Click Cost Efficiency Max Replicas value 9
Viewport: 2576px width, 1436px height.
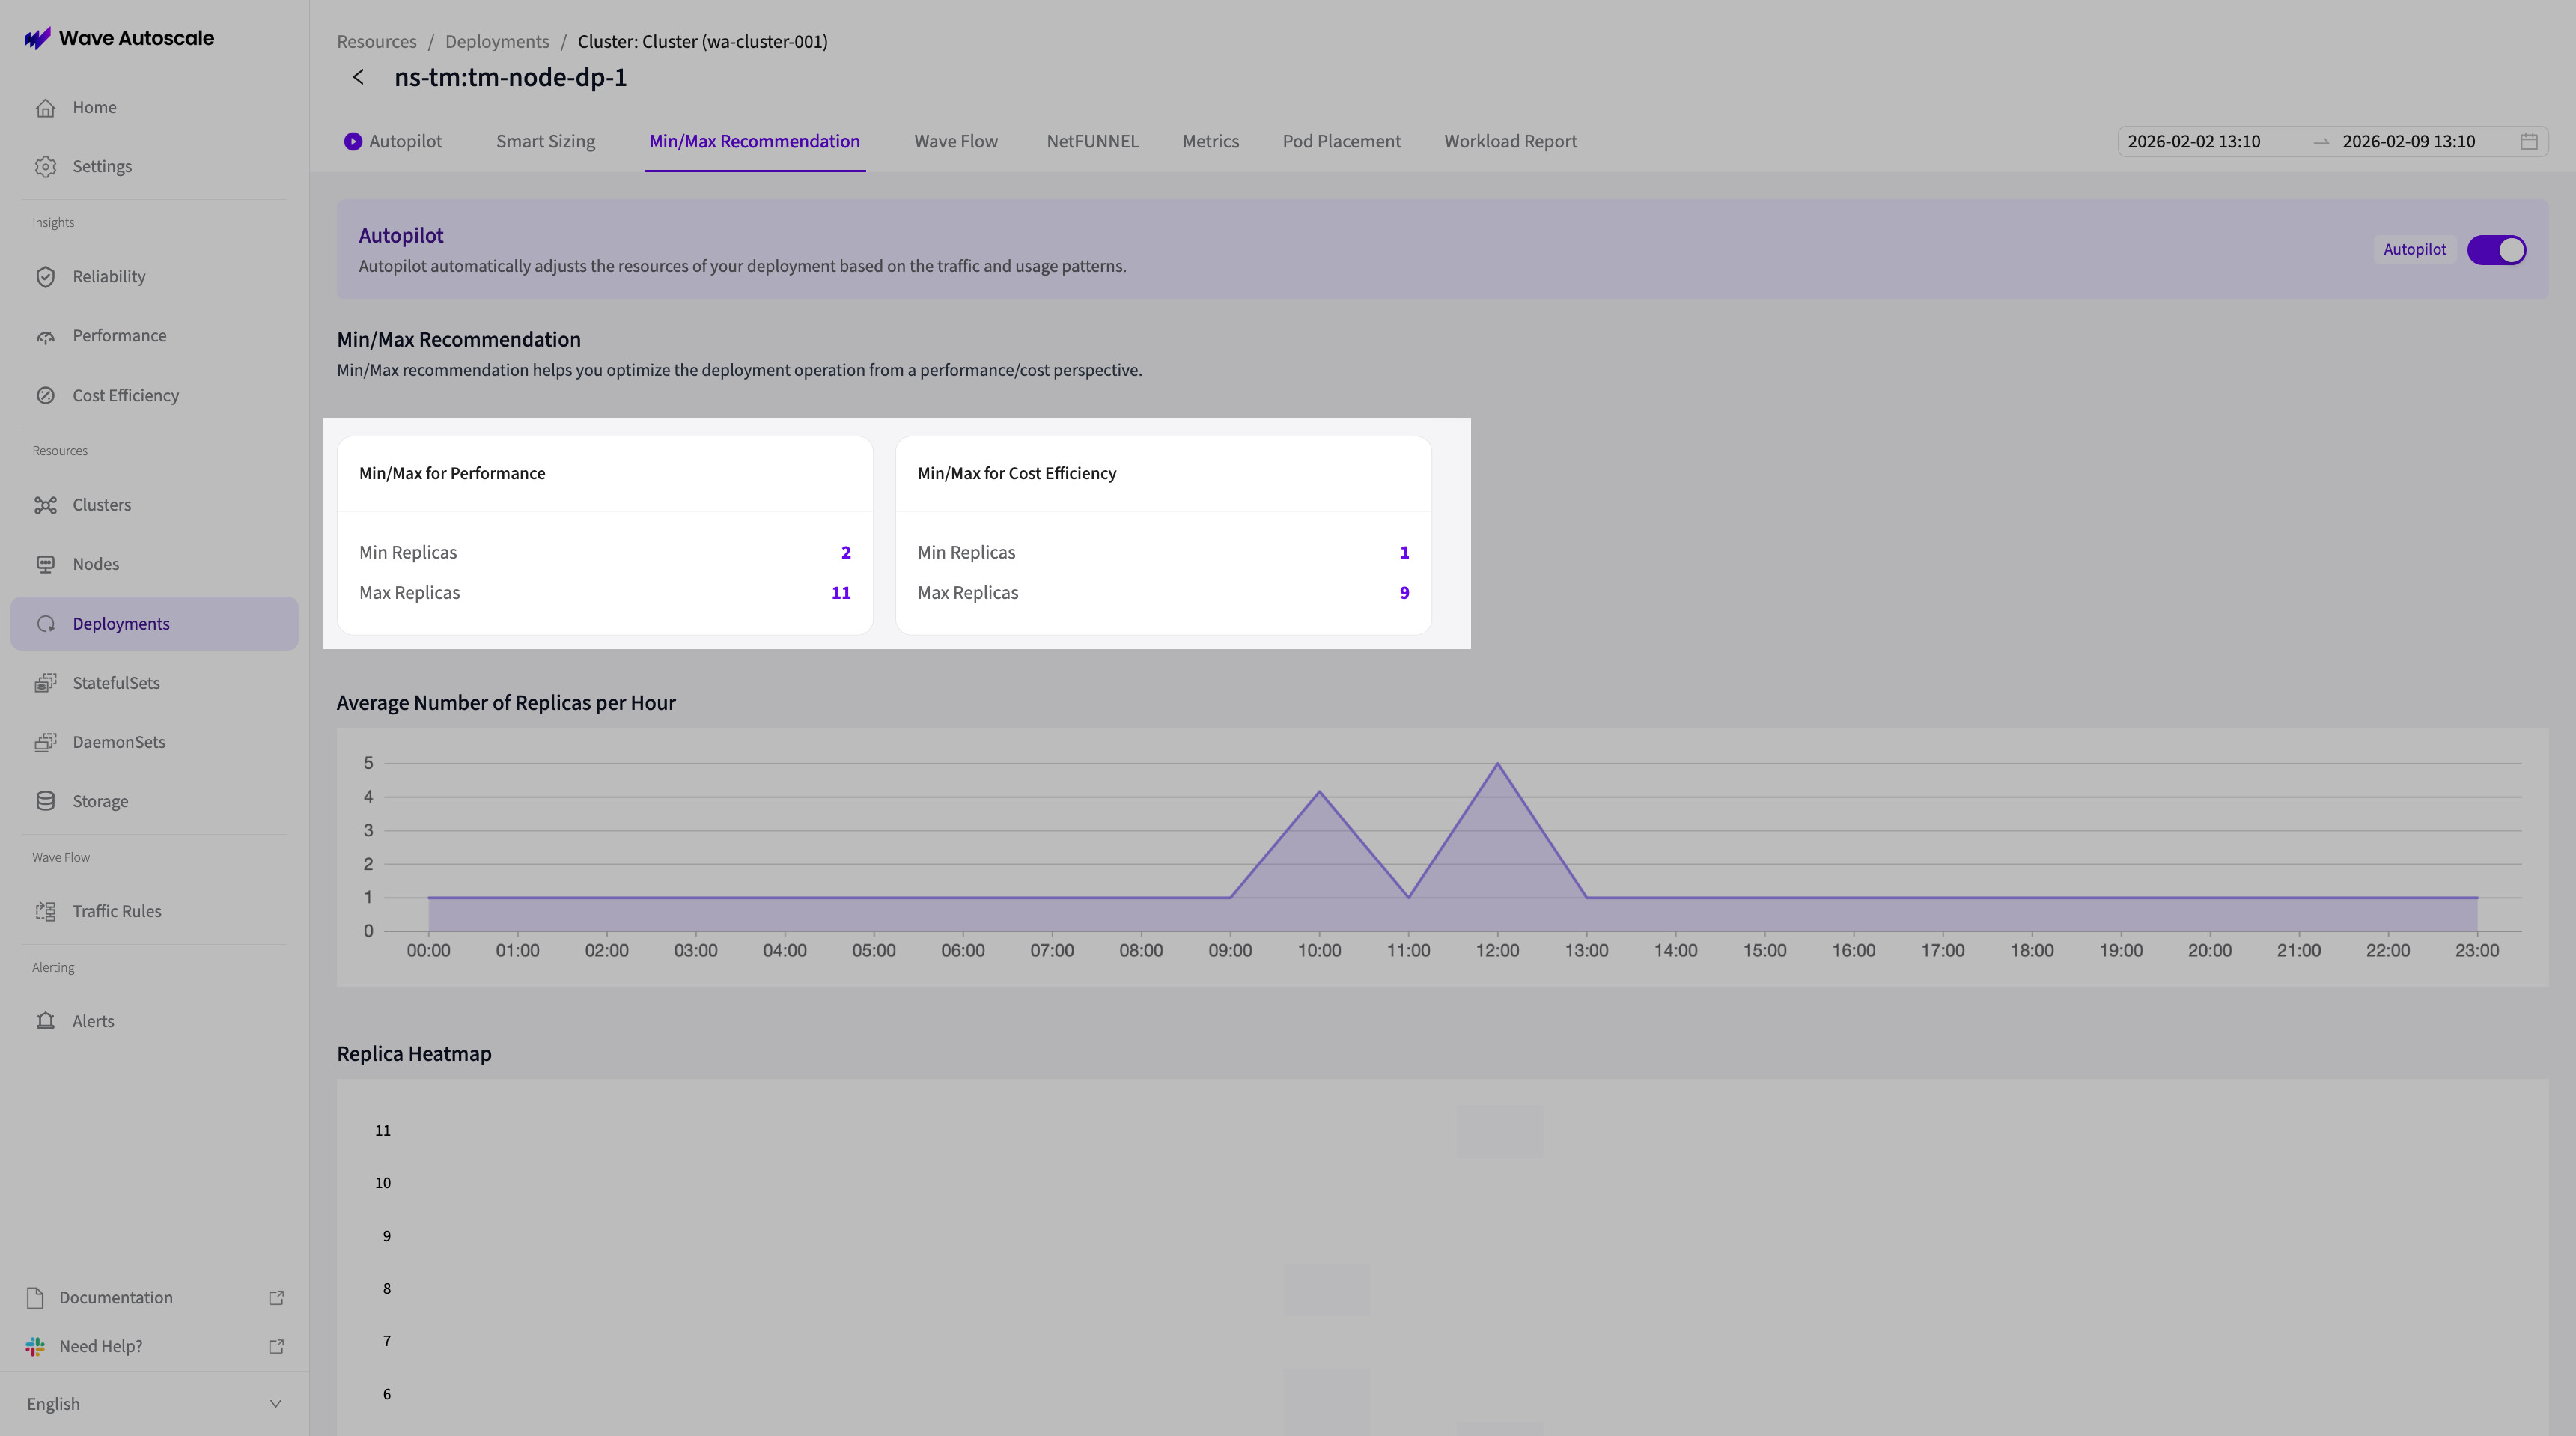pyautogui.click(x=1404, y=593)
